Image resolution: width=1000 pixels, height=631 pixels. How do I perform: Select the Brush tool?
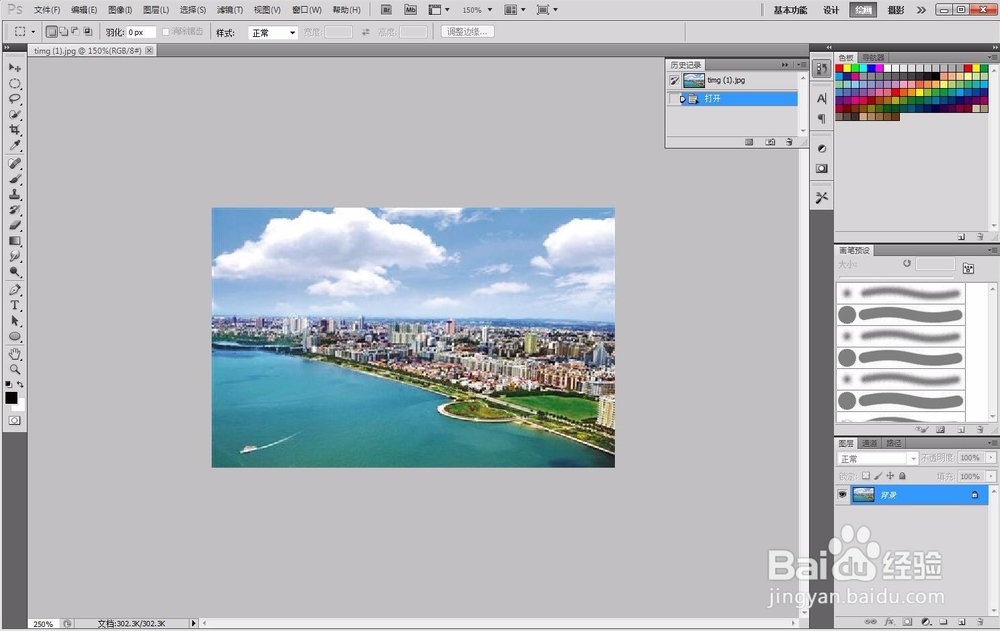coord(15,179)
